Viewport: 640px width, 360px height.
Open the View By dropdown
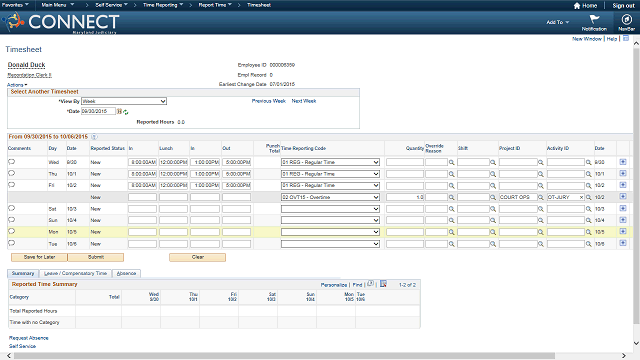pos(124,101)
